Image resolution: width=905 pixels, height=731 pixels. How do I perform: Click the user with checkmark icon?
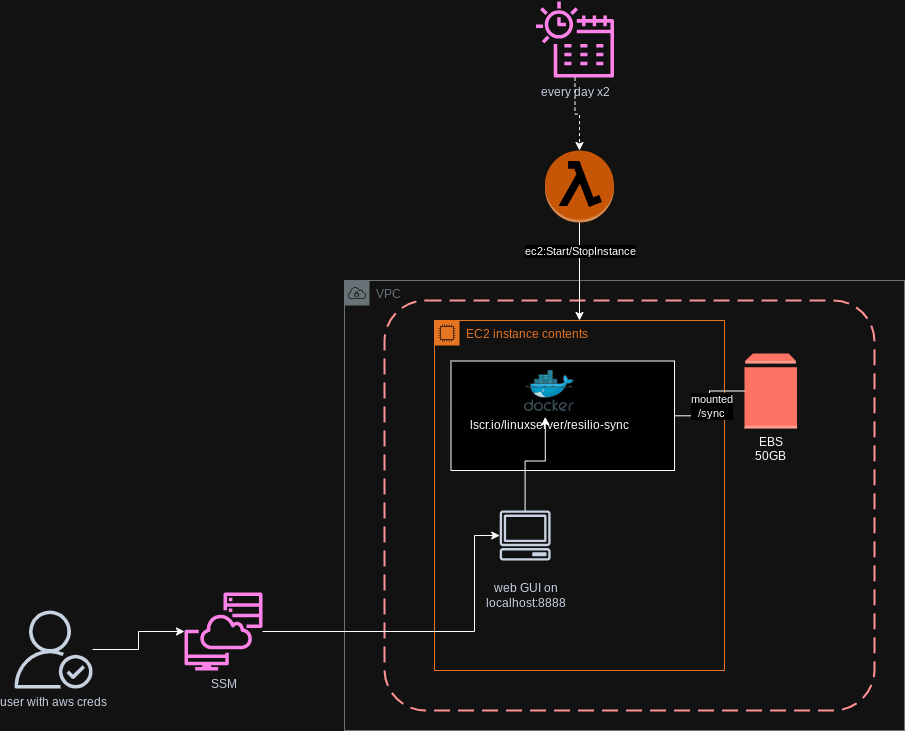pos(52,650)
